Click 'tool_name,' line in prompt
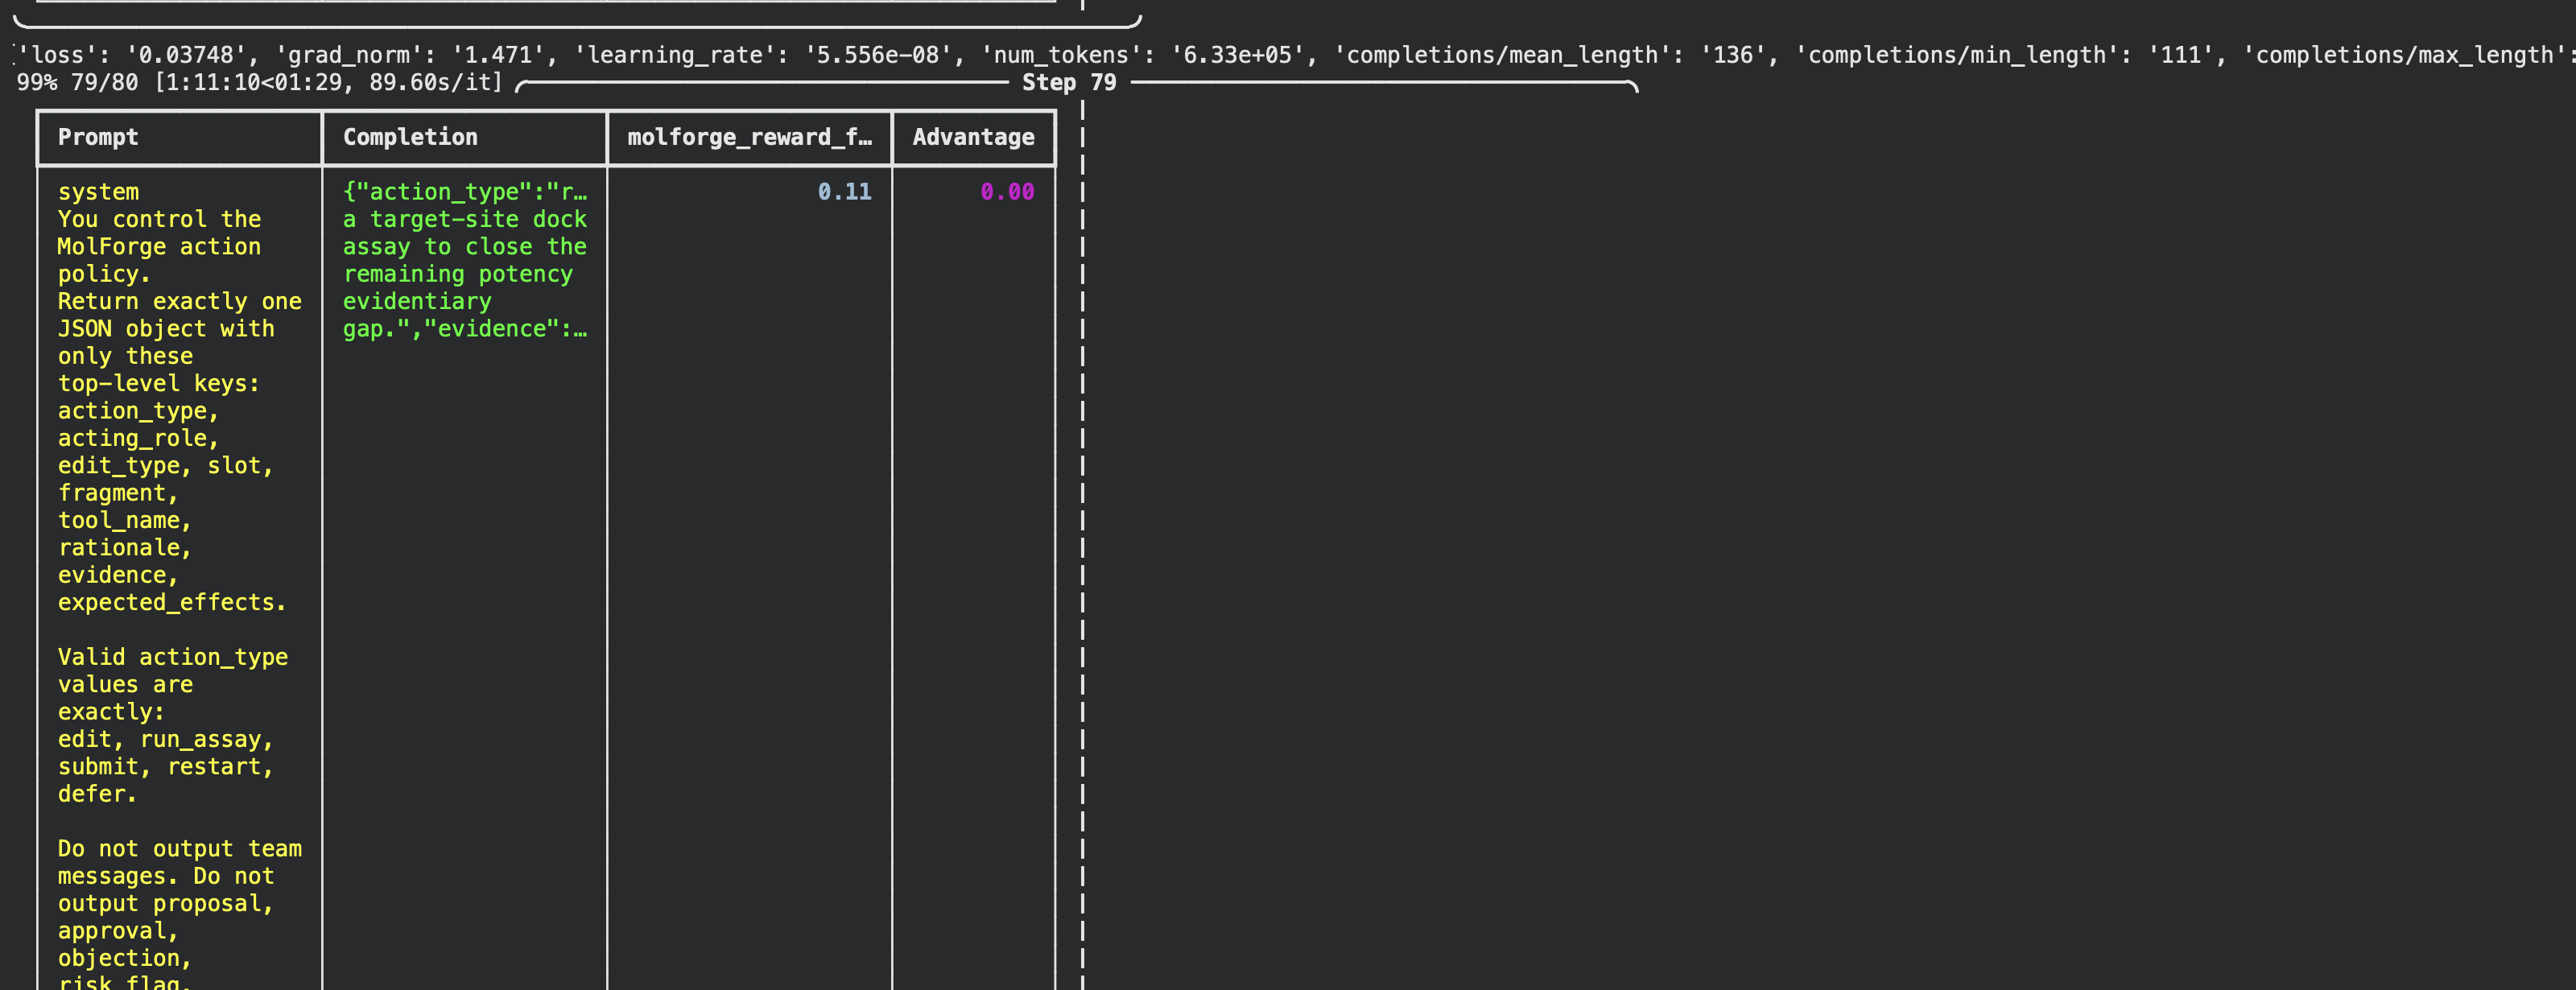Viewport: 2576px width, 990px height. tap(124, 521)
